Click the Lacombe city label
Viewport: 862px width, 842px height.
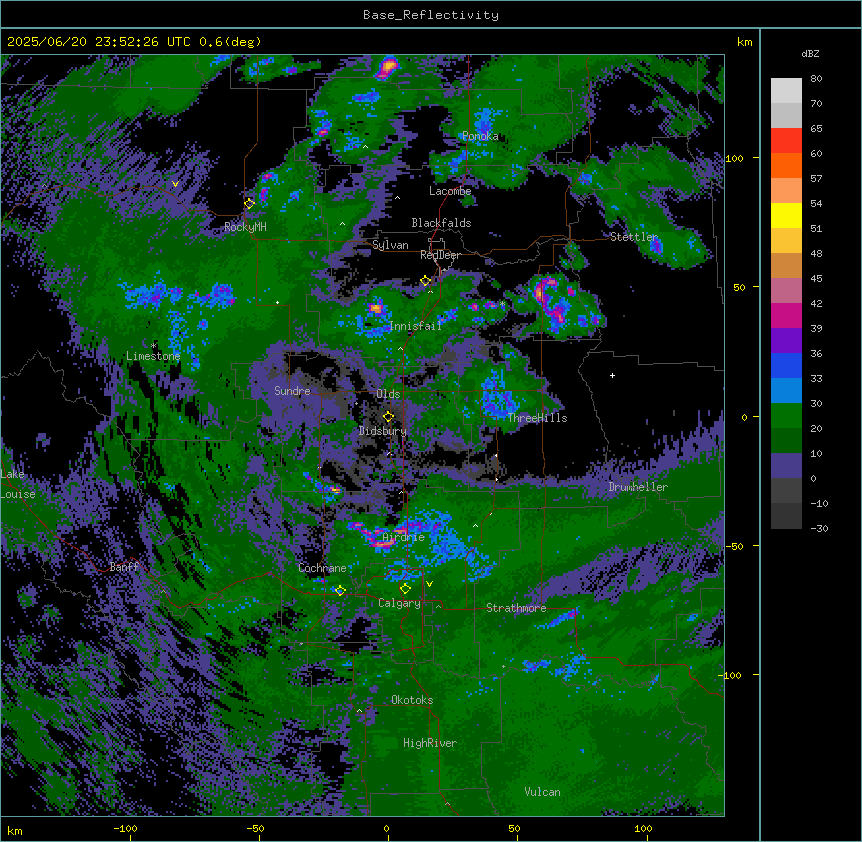(450, 191)
